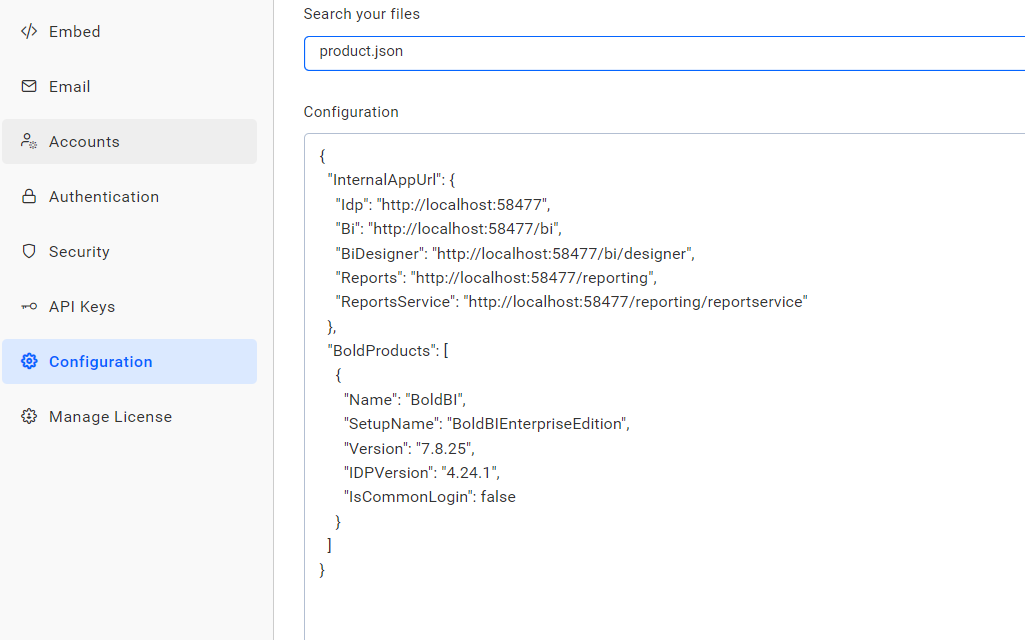Click the Security shield icon

point(29,252)
